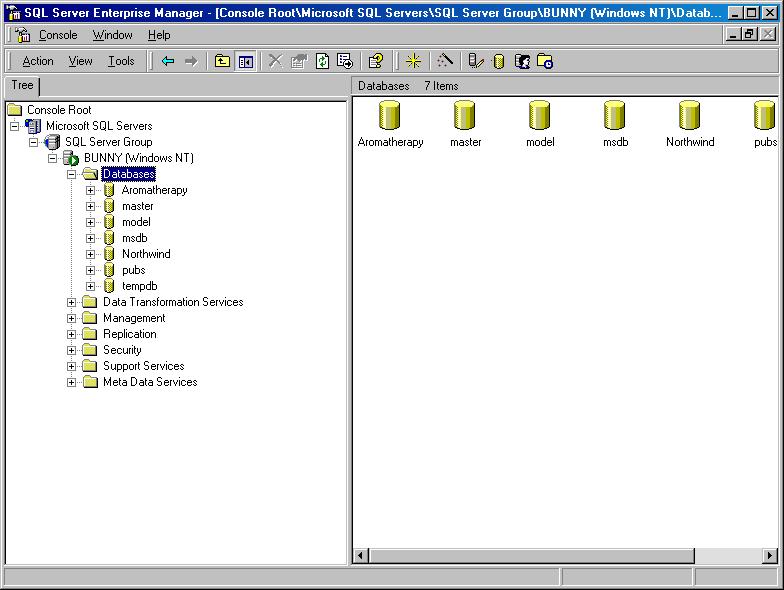Click the Export List toolbar icon
The width and height of the screenshot is (784, 590).
tap(345, 62)
